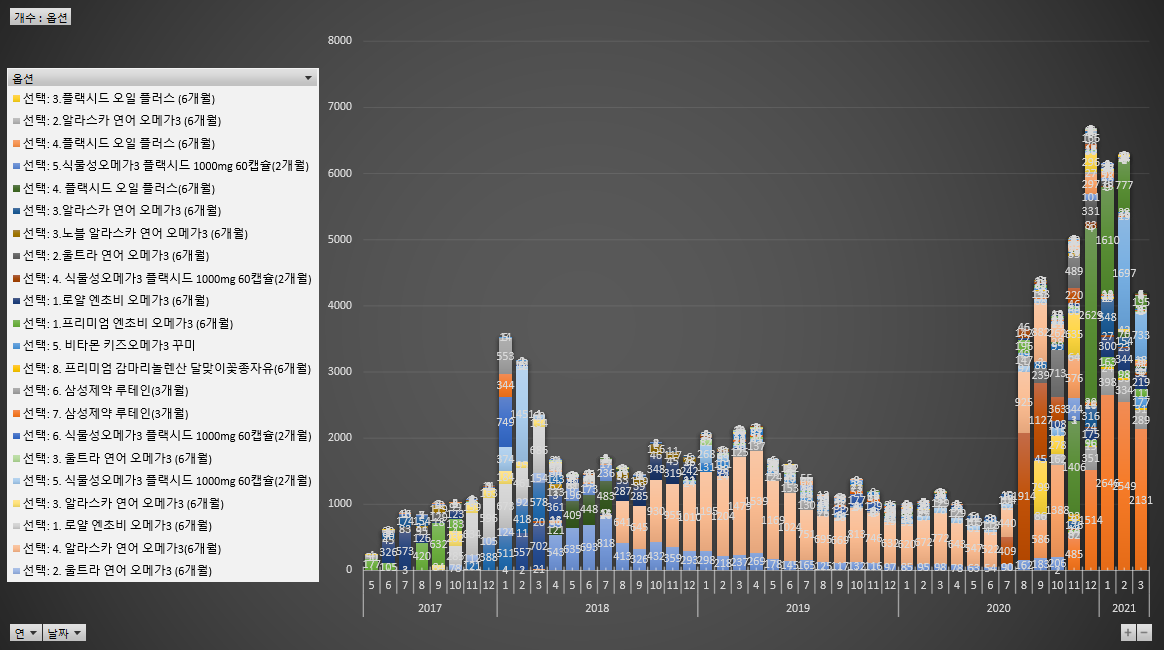Select legend entry '선택: 1.로얄 엔초비 오메가3 (6개월)' without space
The image size is (1166, 652).
click(x=116, y=300)
